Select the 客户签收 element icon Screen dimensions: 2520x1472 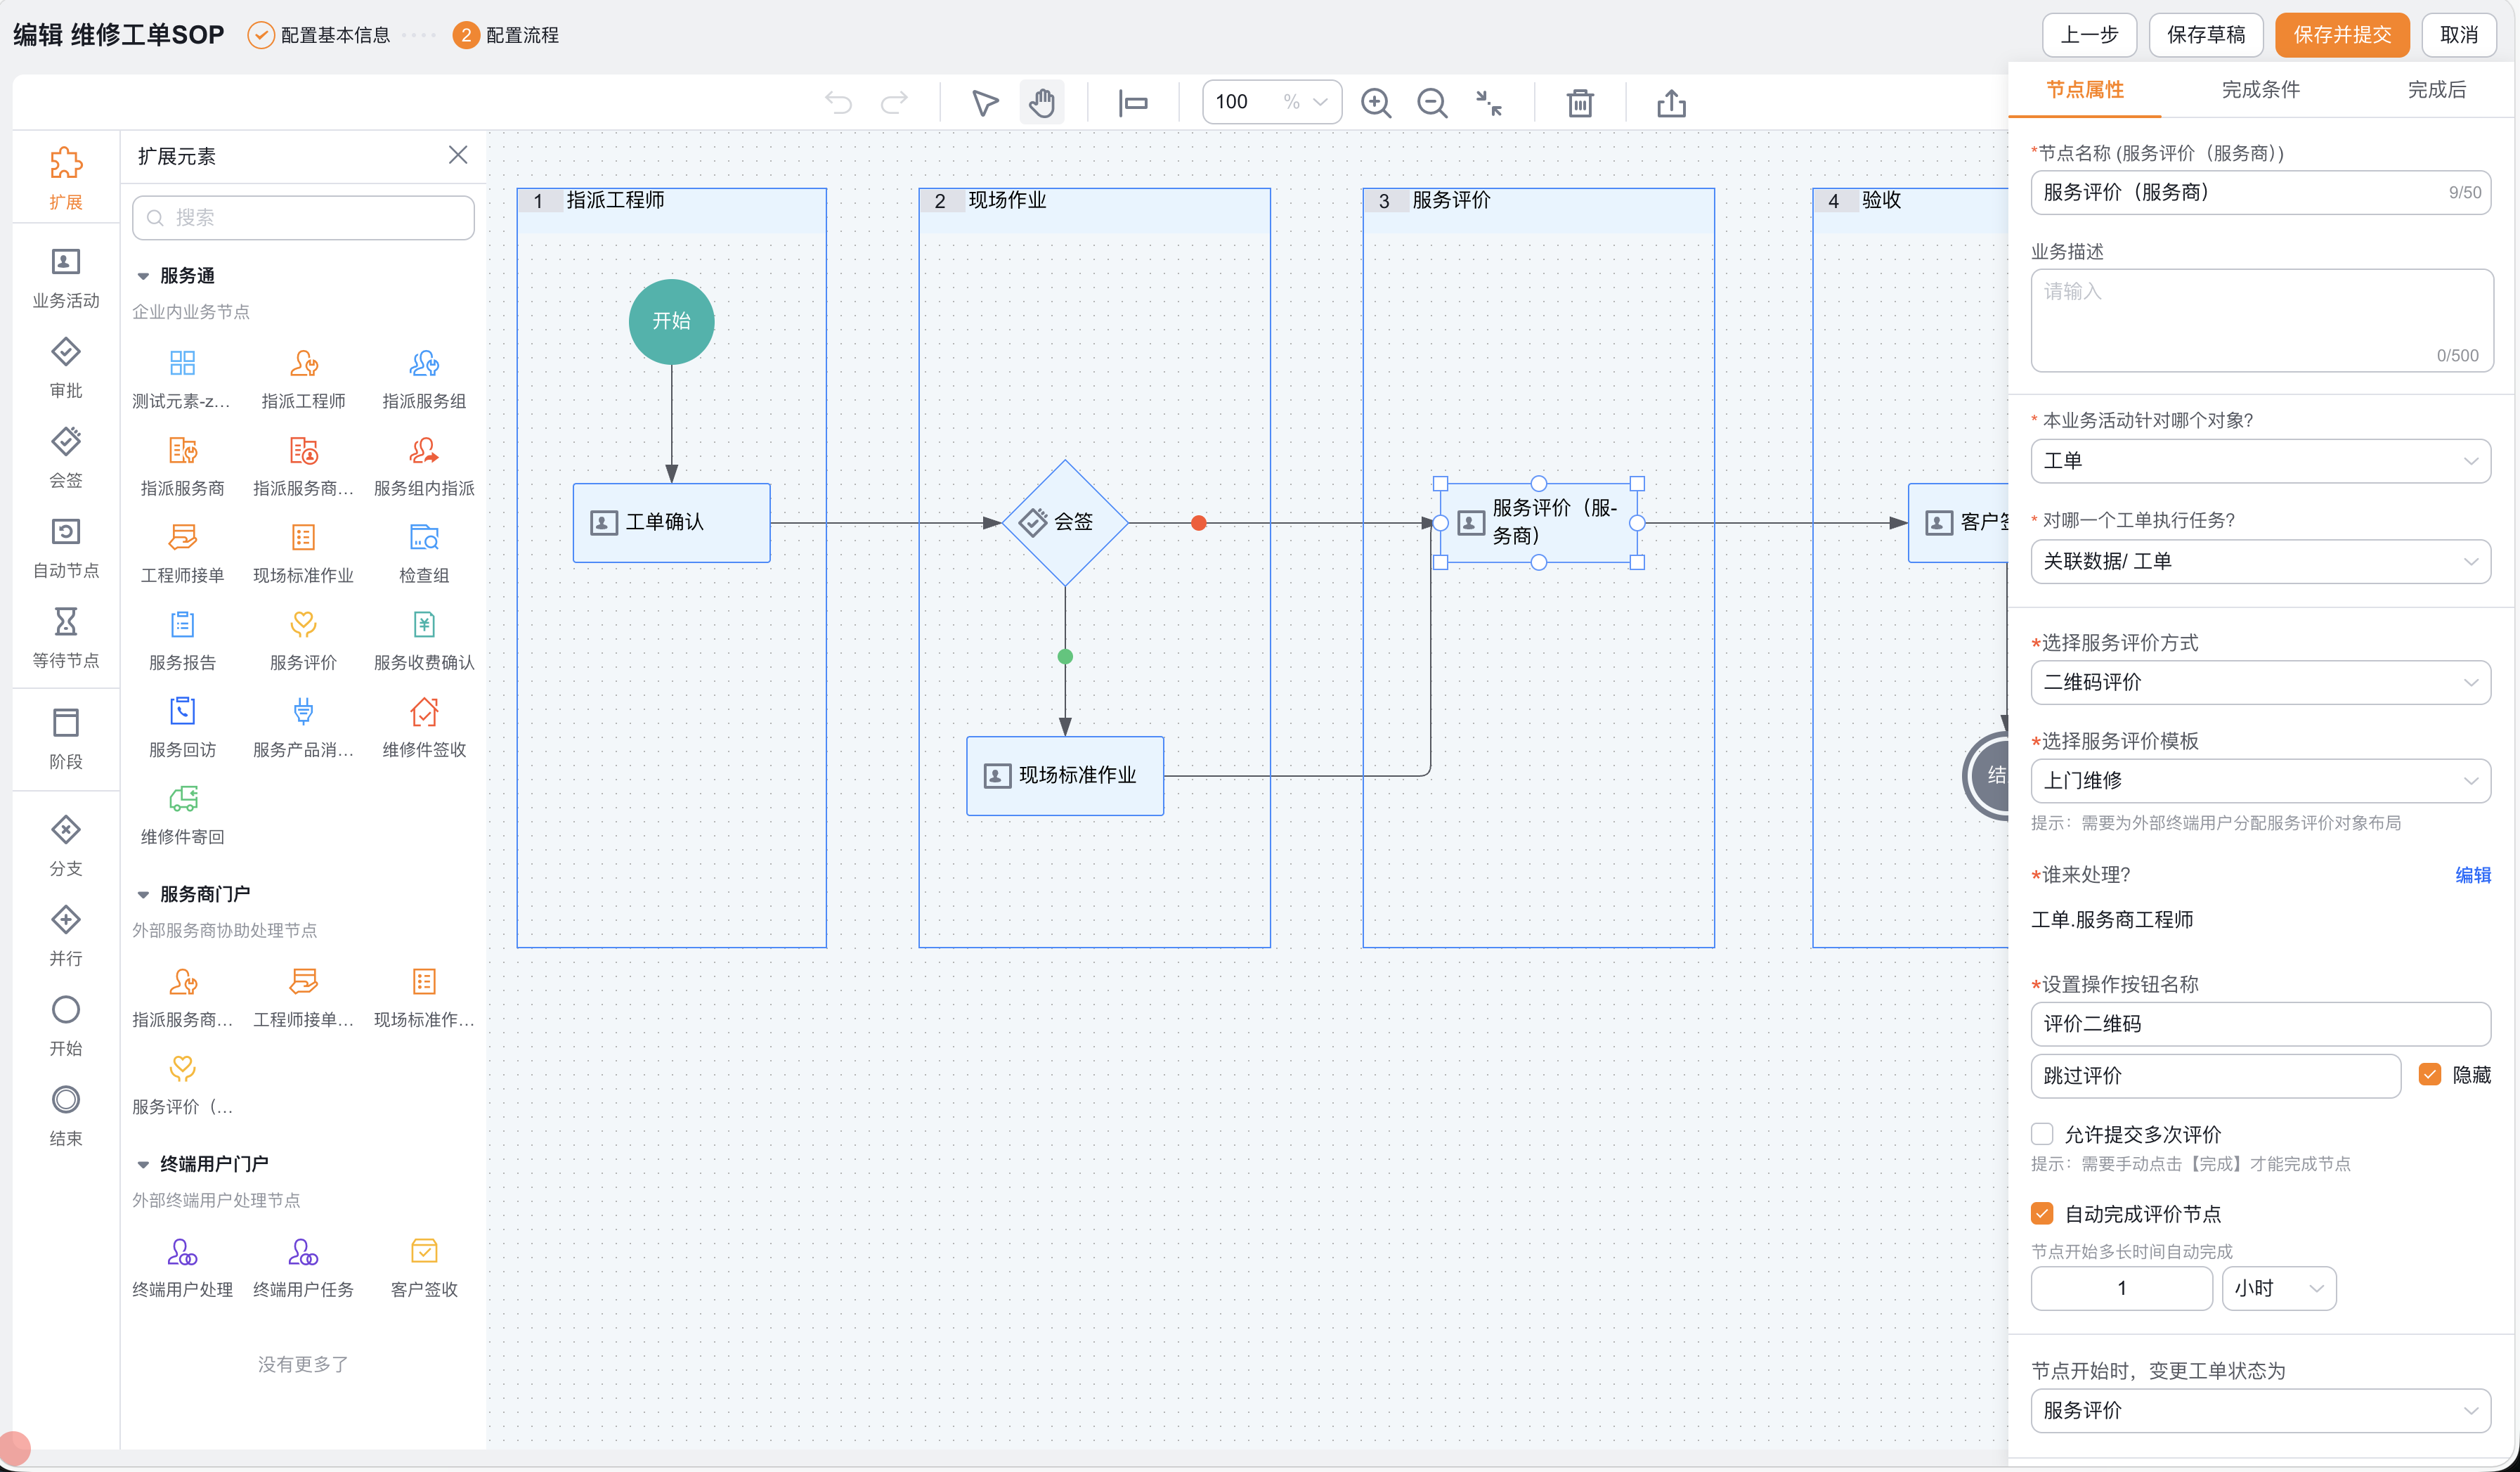pyautogui.click(x=424, y=1252)
